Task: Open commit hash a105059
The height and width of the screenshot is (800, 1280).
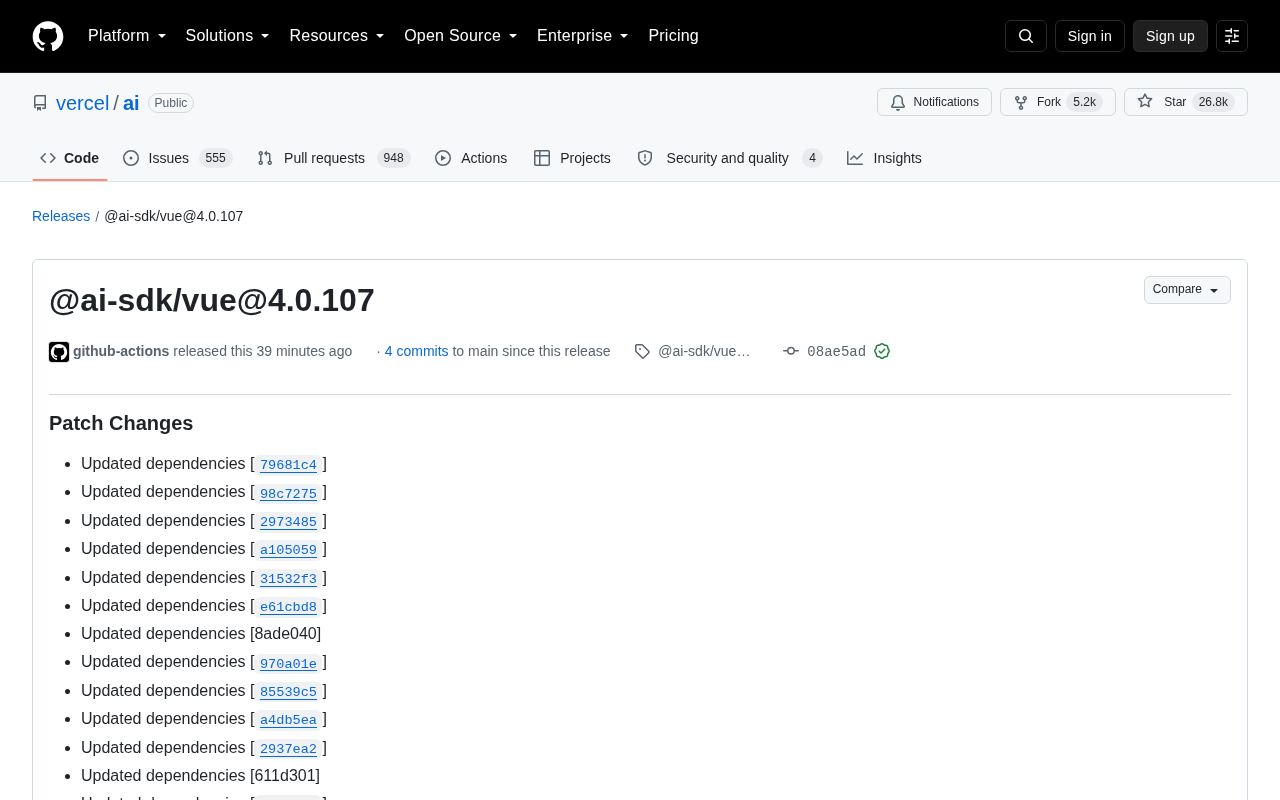Action: 288,550
